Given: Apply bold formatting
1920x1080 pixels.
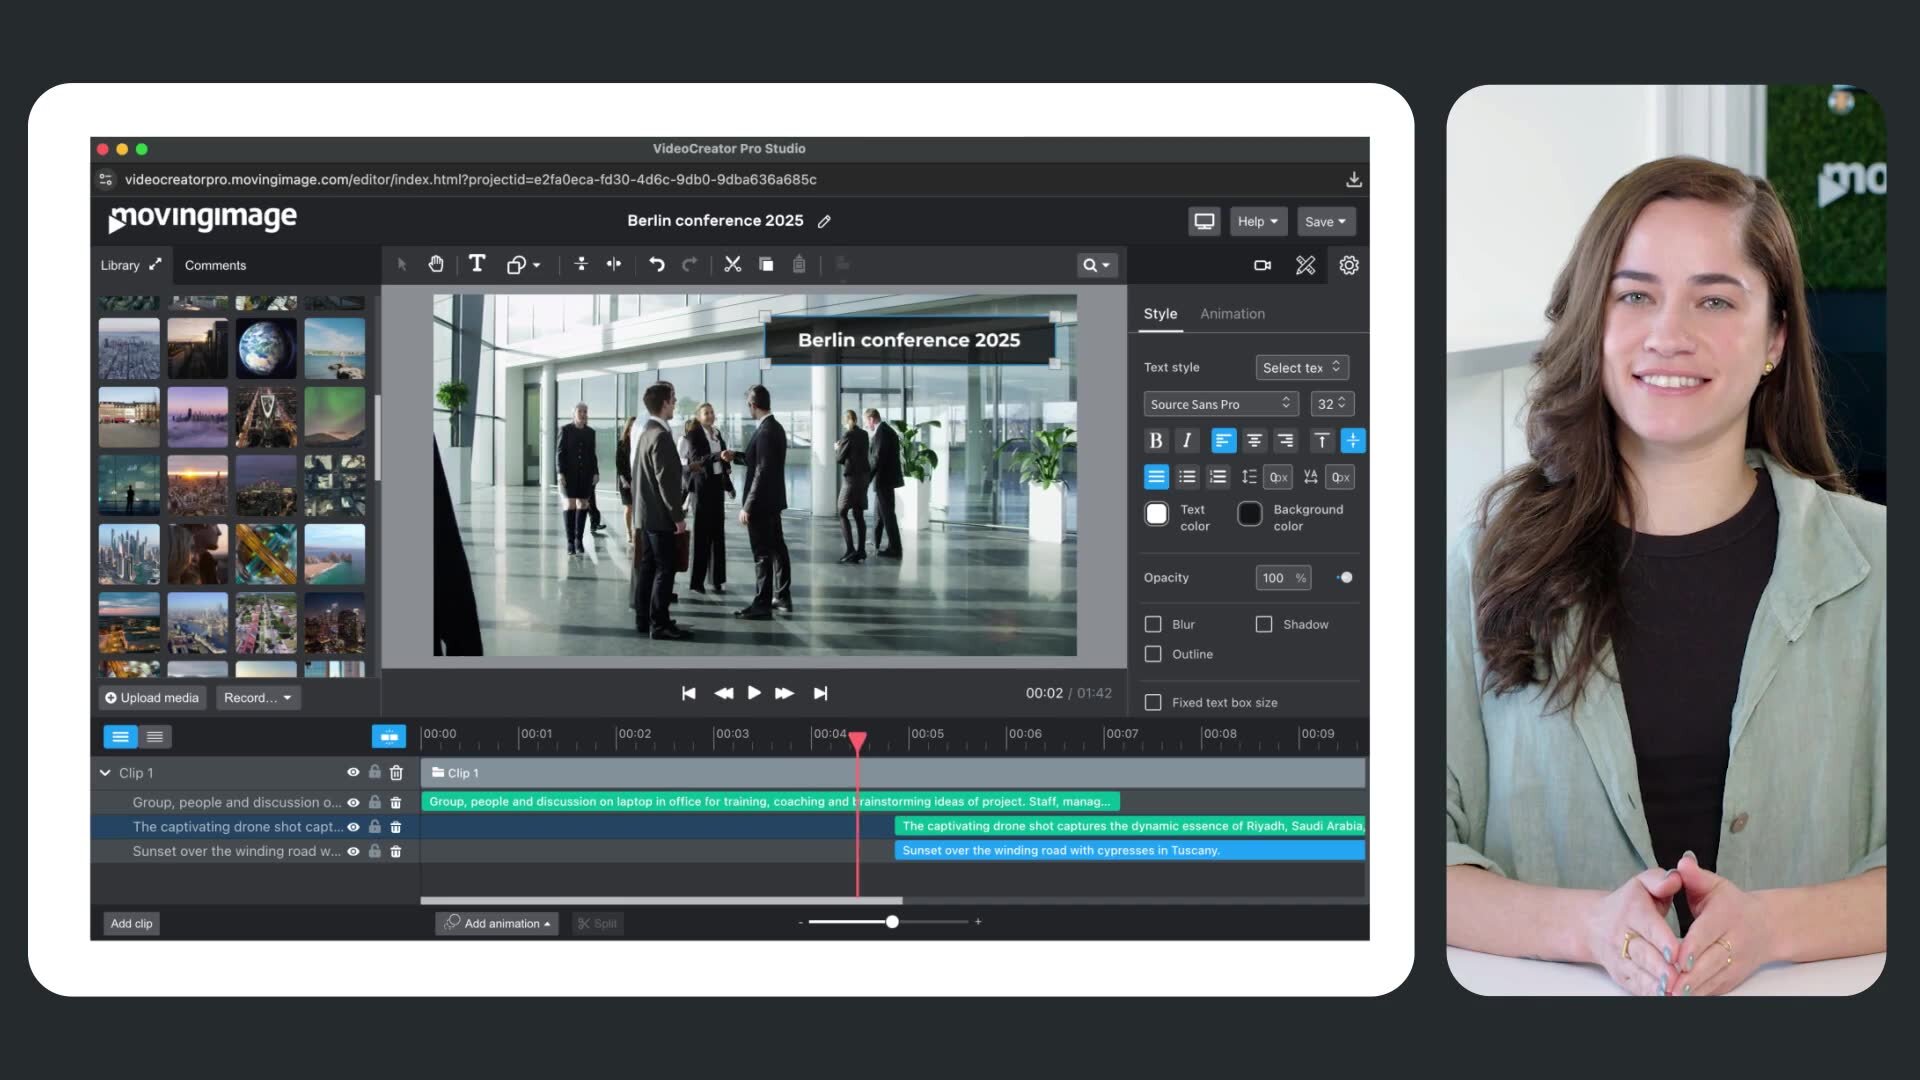Looking at the screenshot, I should pyautogui.click(x=1156, y=440).
